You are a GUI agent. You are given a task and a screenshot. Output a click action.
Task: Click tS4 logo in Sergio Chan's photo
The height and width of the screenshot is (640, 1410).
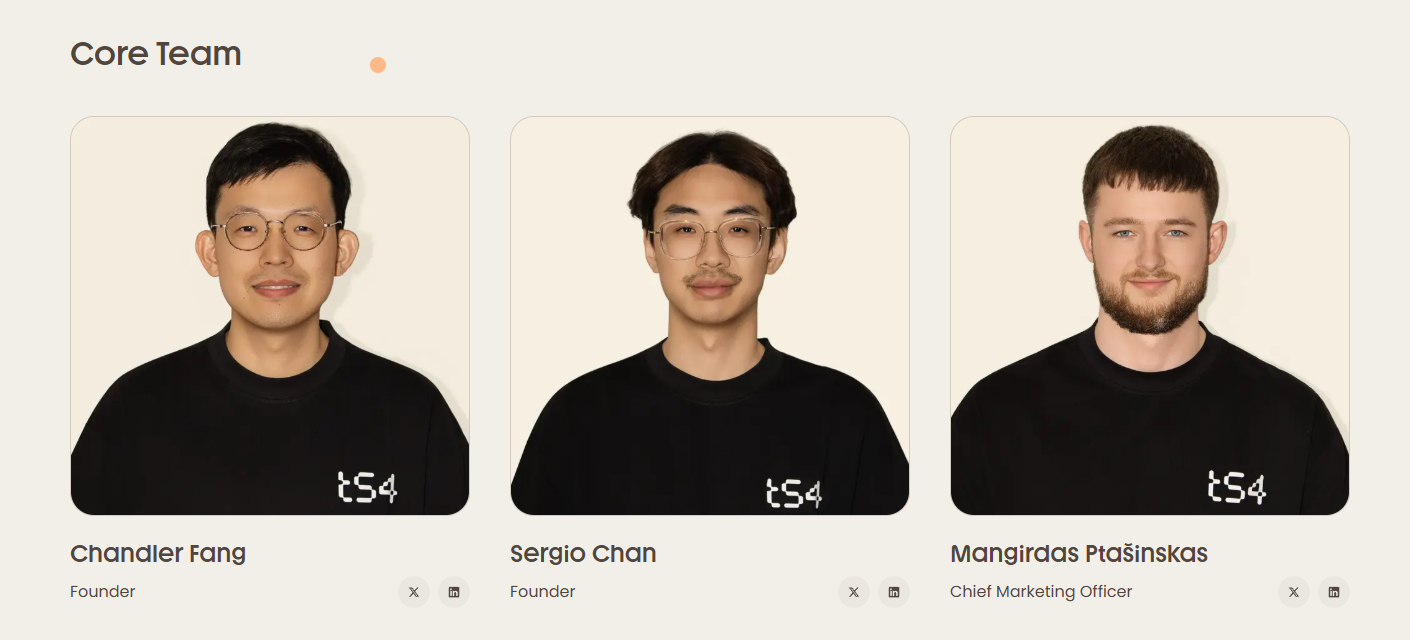794,492
